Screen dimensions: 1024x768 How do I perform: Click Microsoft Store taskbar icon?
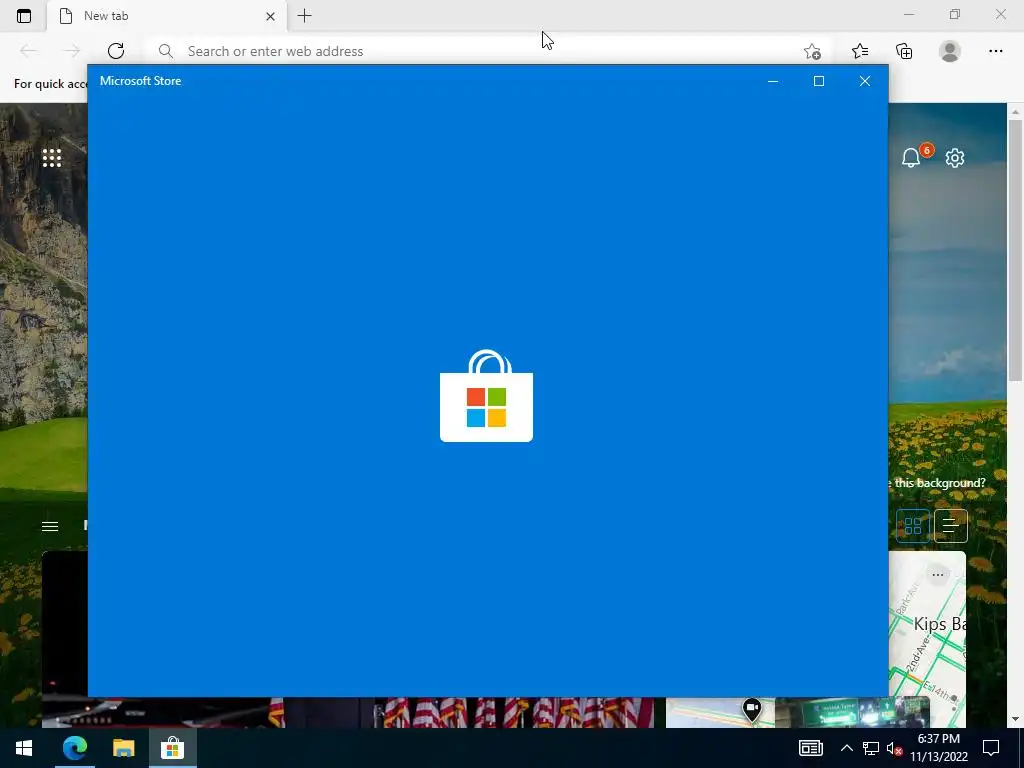click(x=172, y=748)
